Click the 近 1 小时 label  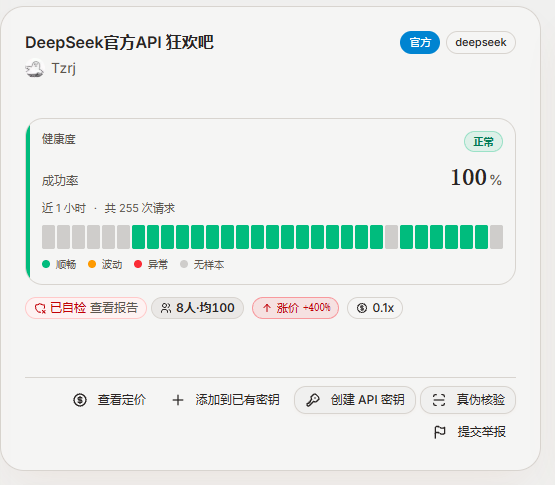(64, 208)
